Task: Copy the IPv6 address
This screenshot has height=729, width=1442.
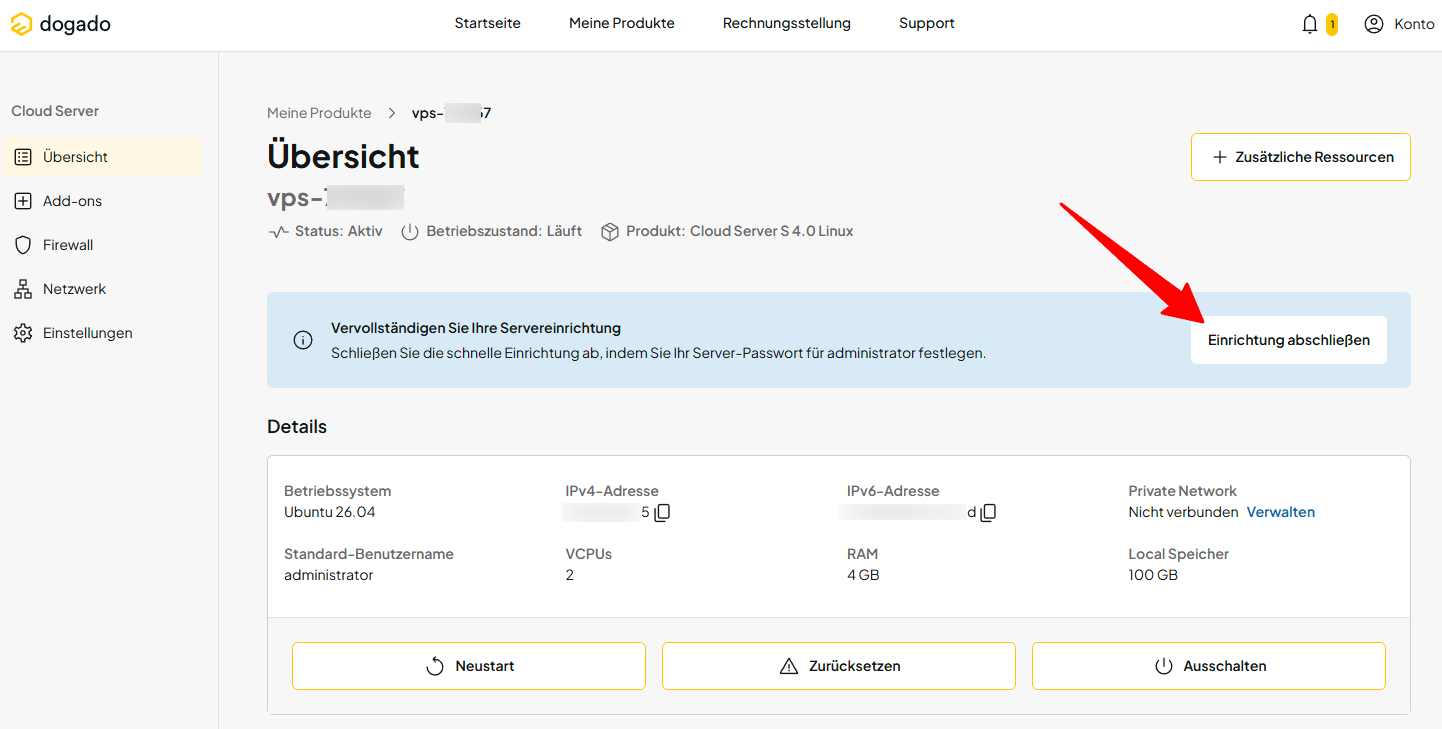Action: click(x=988, y=513)
